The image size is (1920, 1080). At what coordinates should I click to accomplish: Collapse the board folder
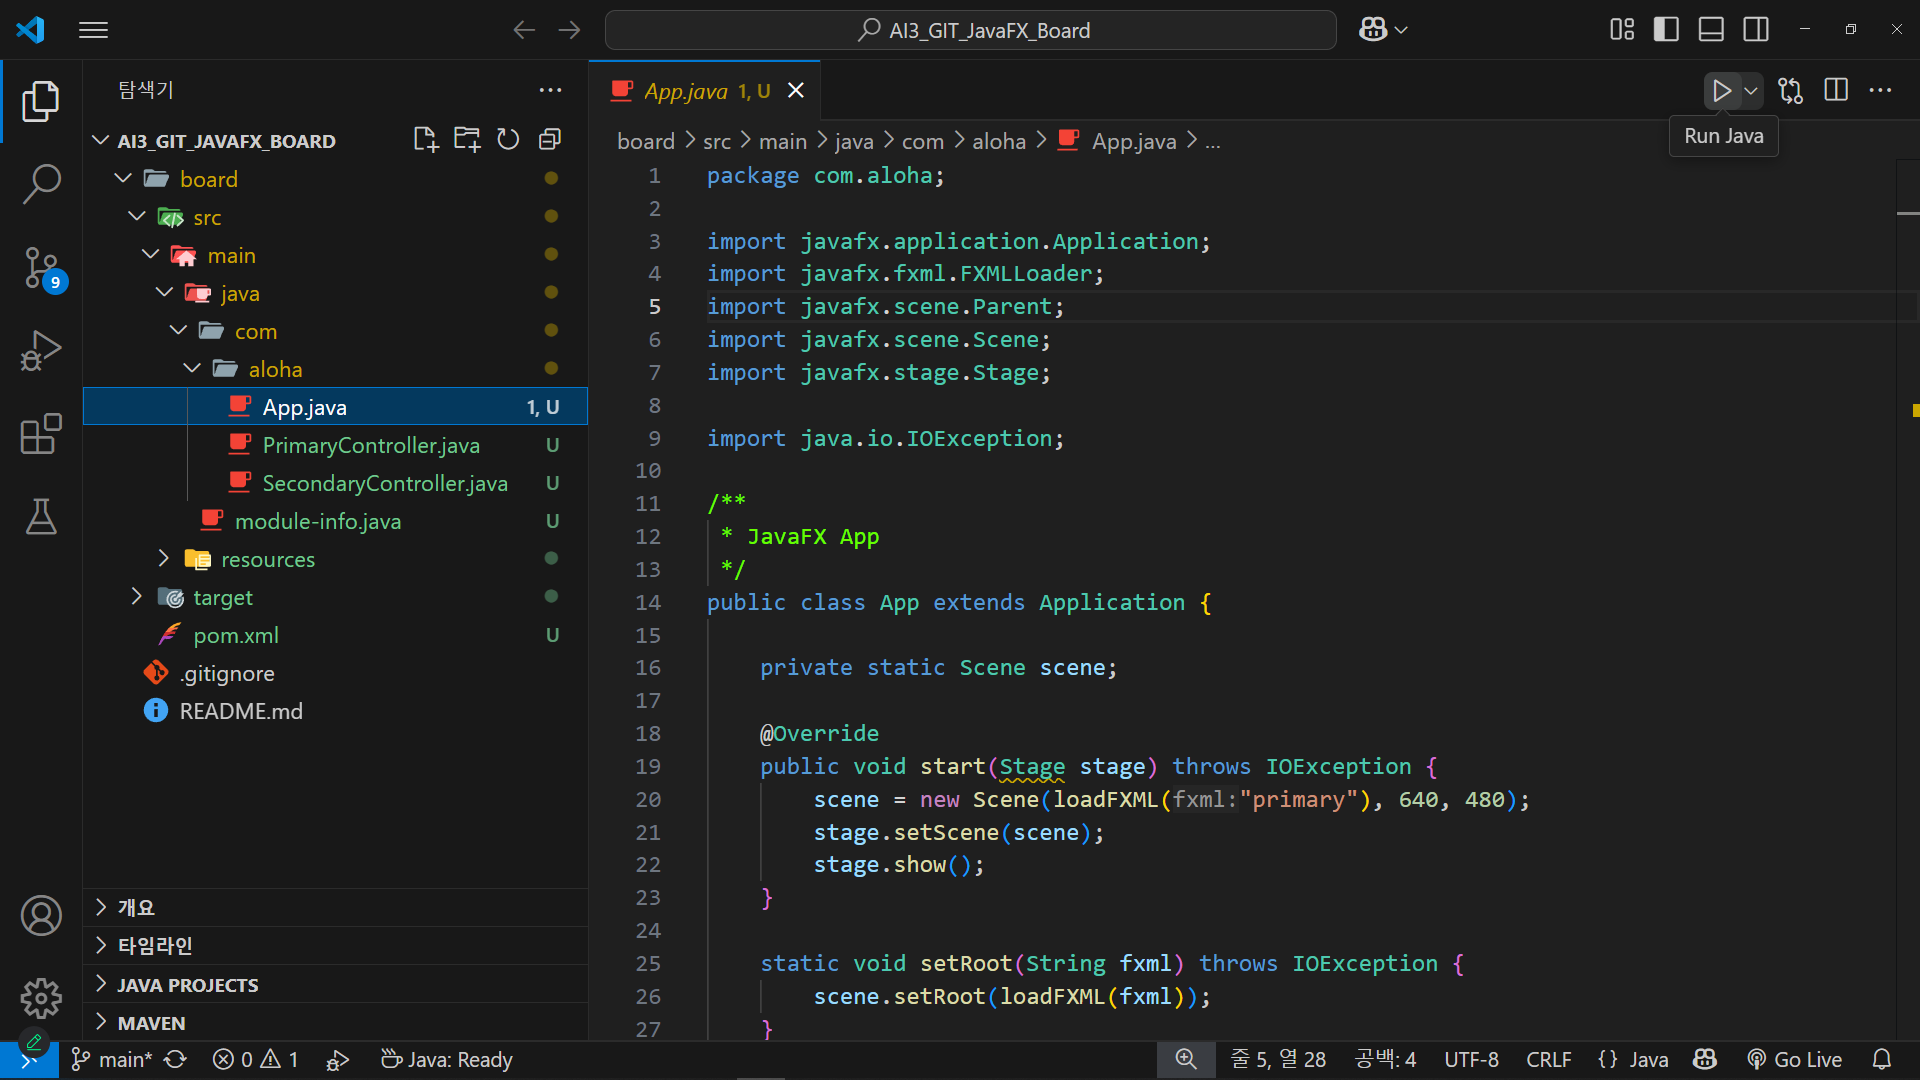[123, 178]
